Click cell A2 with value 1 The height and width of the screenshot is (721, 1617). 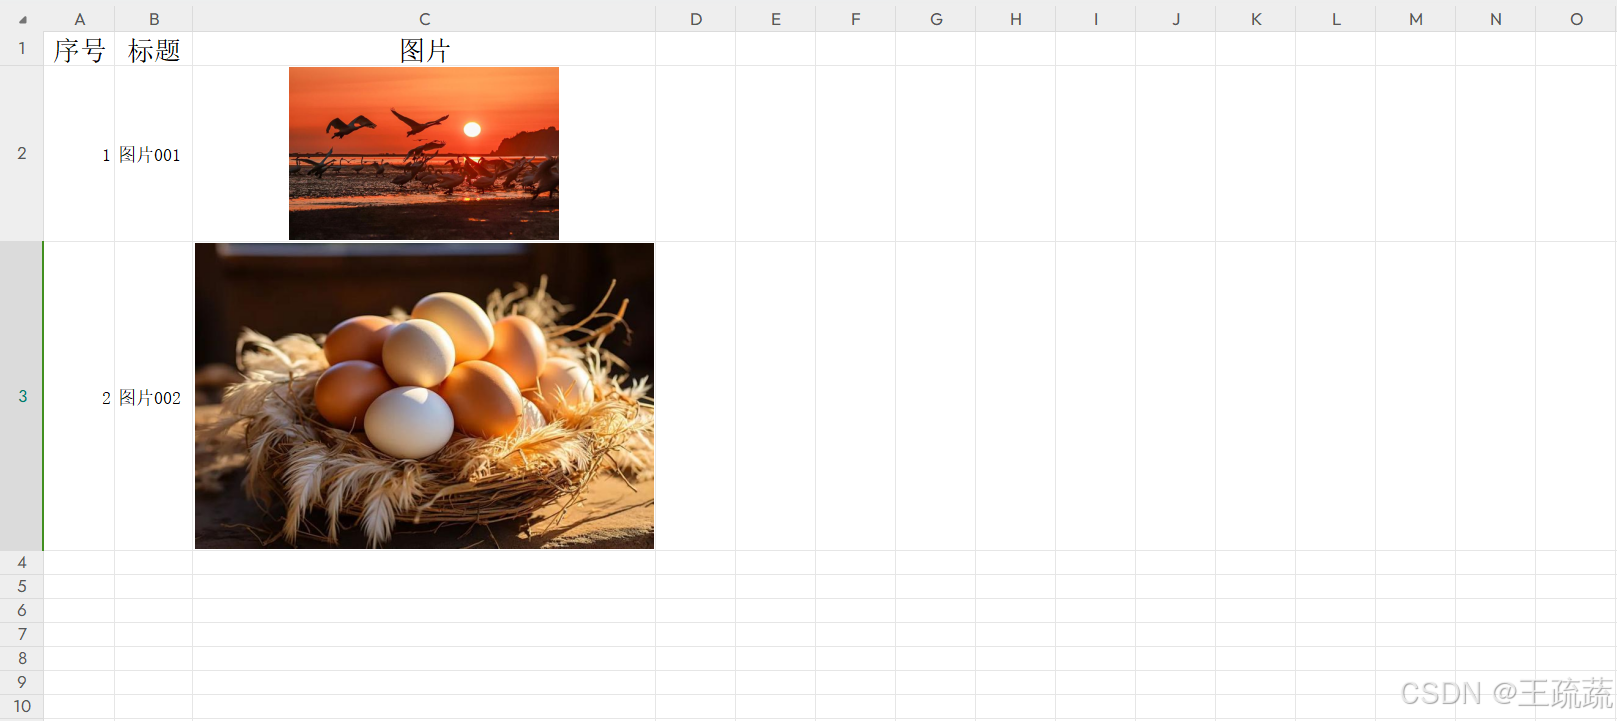tap(79, 154)
